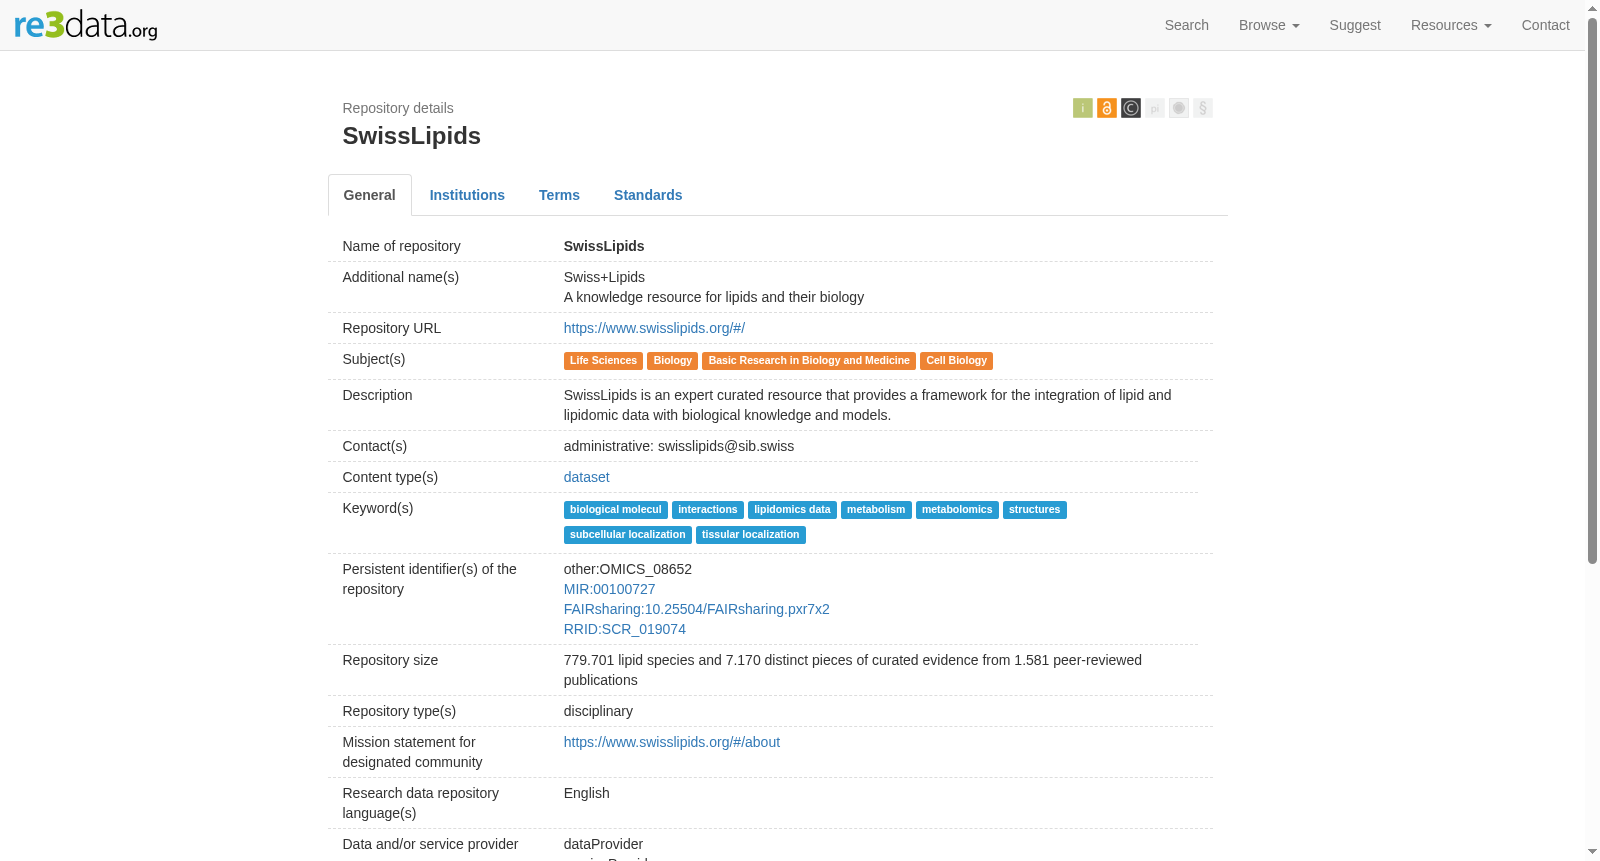Image resolution: width=1600 pixels, height=861 pixels.
Task: Click the 'disciplinary' repository type value
Action: (598, 711)
